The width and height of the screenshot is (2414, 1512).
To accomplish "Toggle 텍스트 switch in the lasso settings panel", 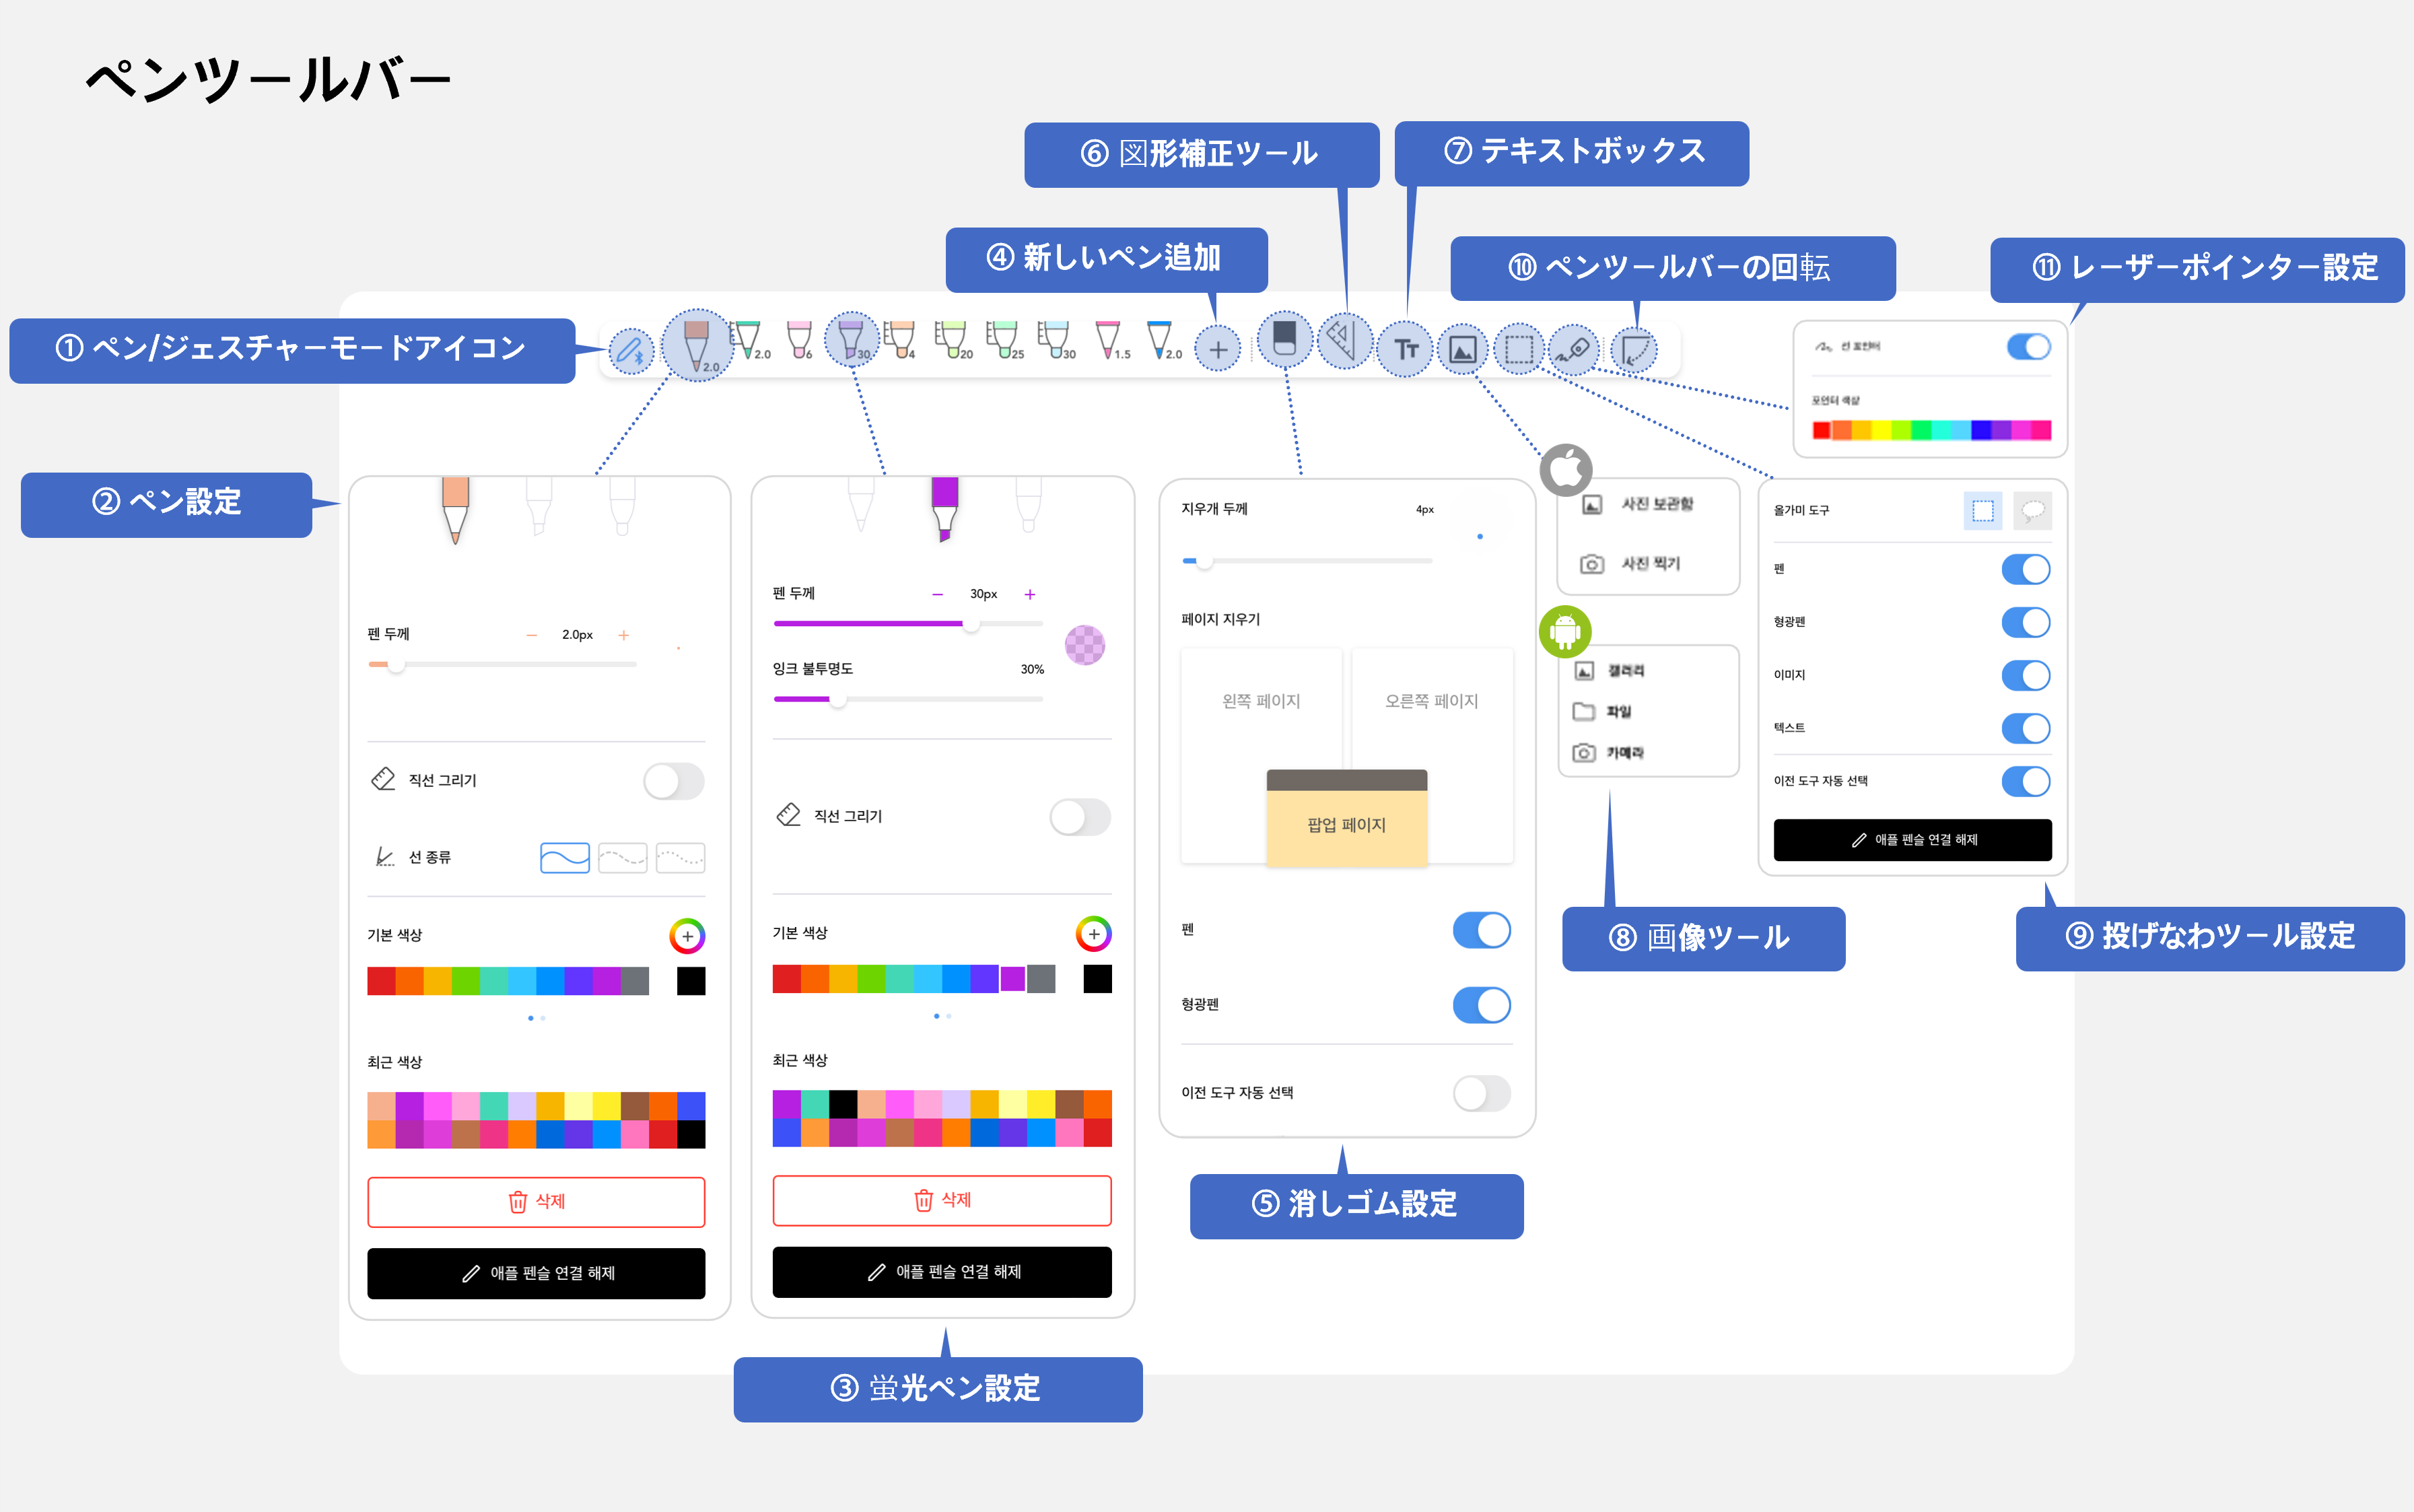I will [x=2026, y=728].
